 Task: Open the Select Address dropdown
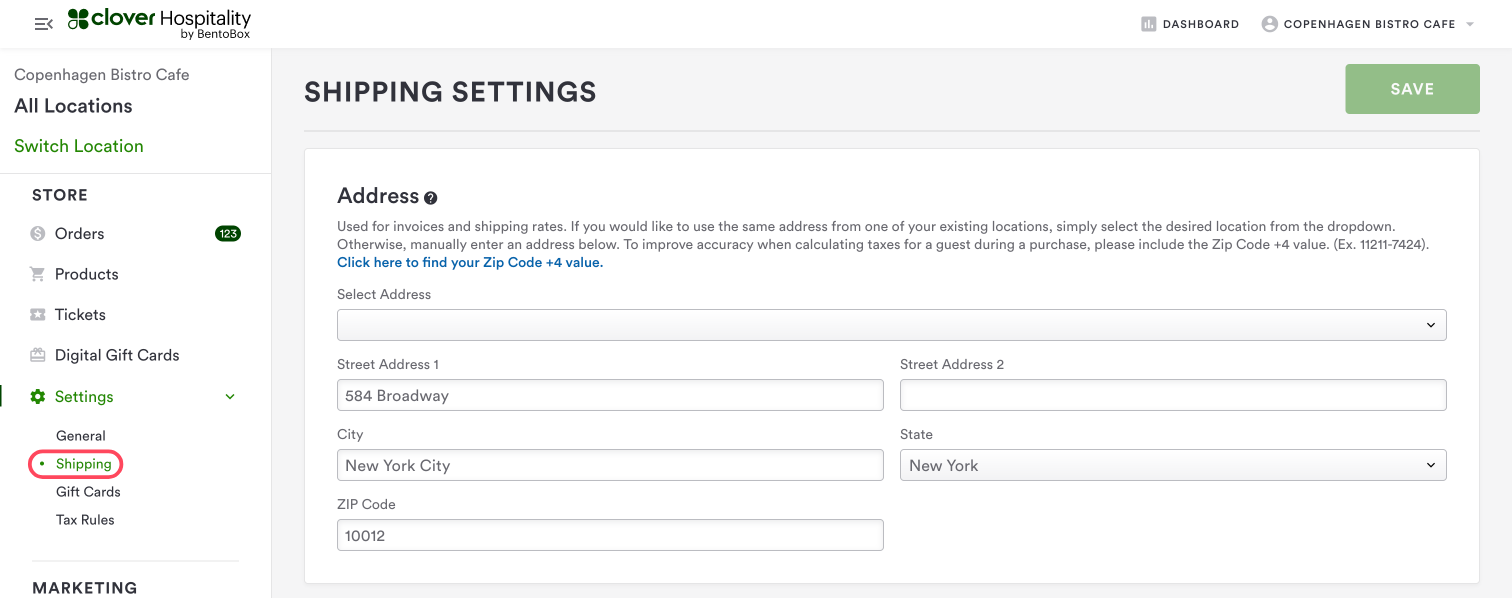pos(891,325)
